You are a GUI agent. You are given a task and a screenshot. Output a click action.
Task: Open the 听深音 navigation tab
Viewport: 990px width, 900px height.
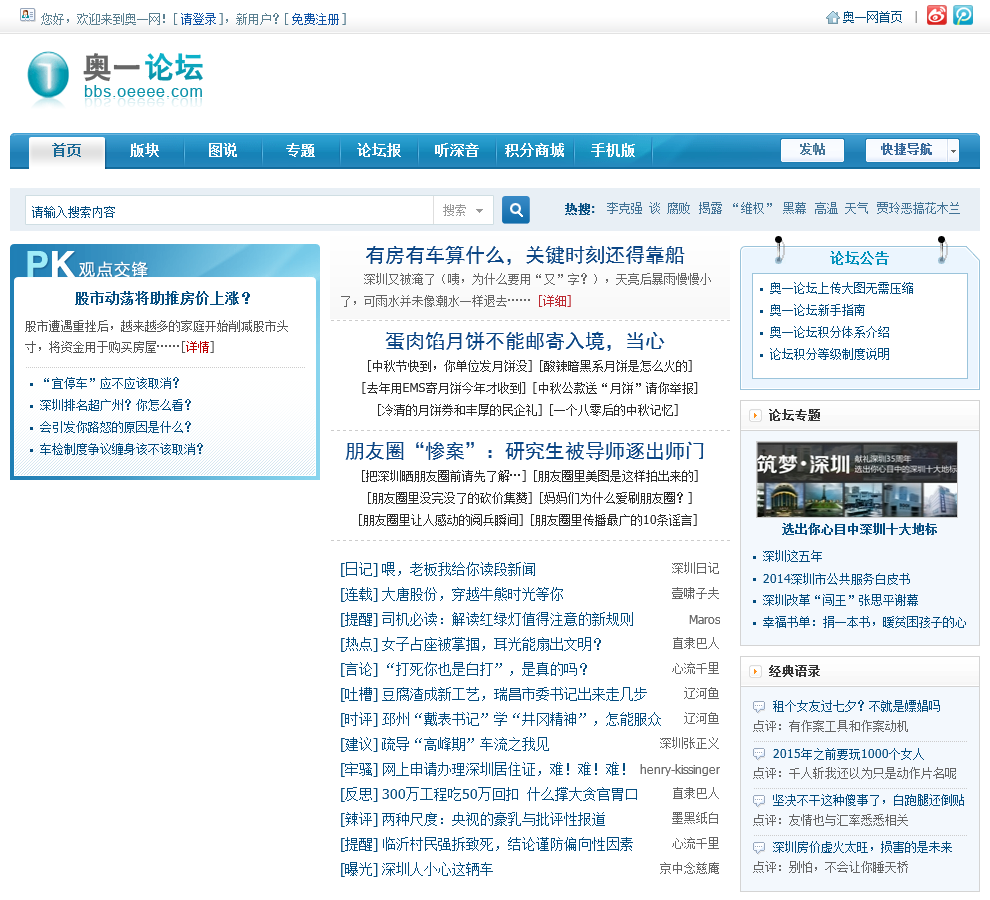456,151
